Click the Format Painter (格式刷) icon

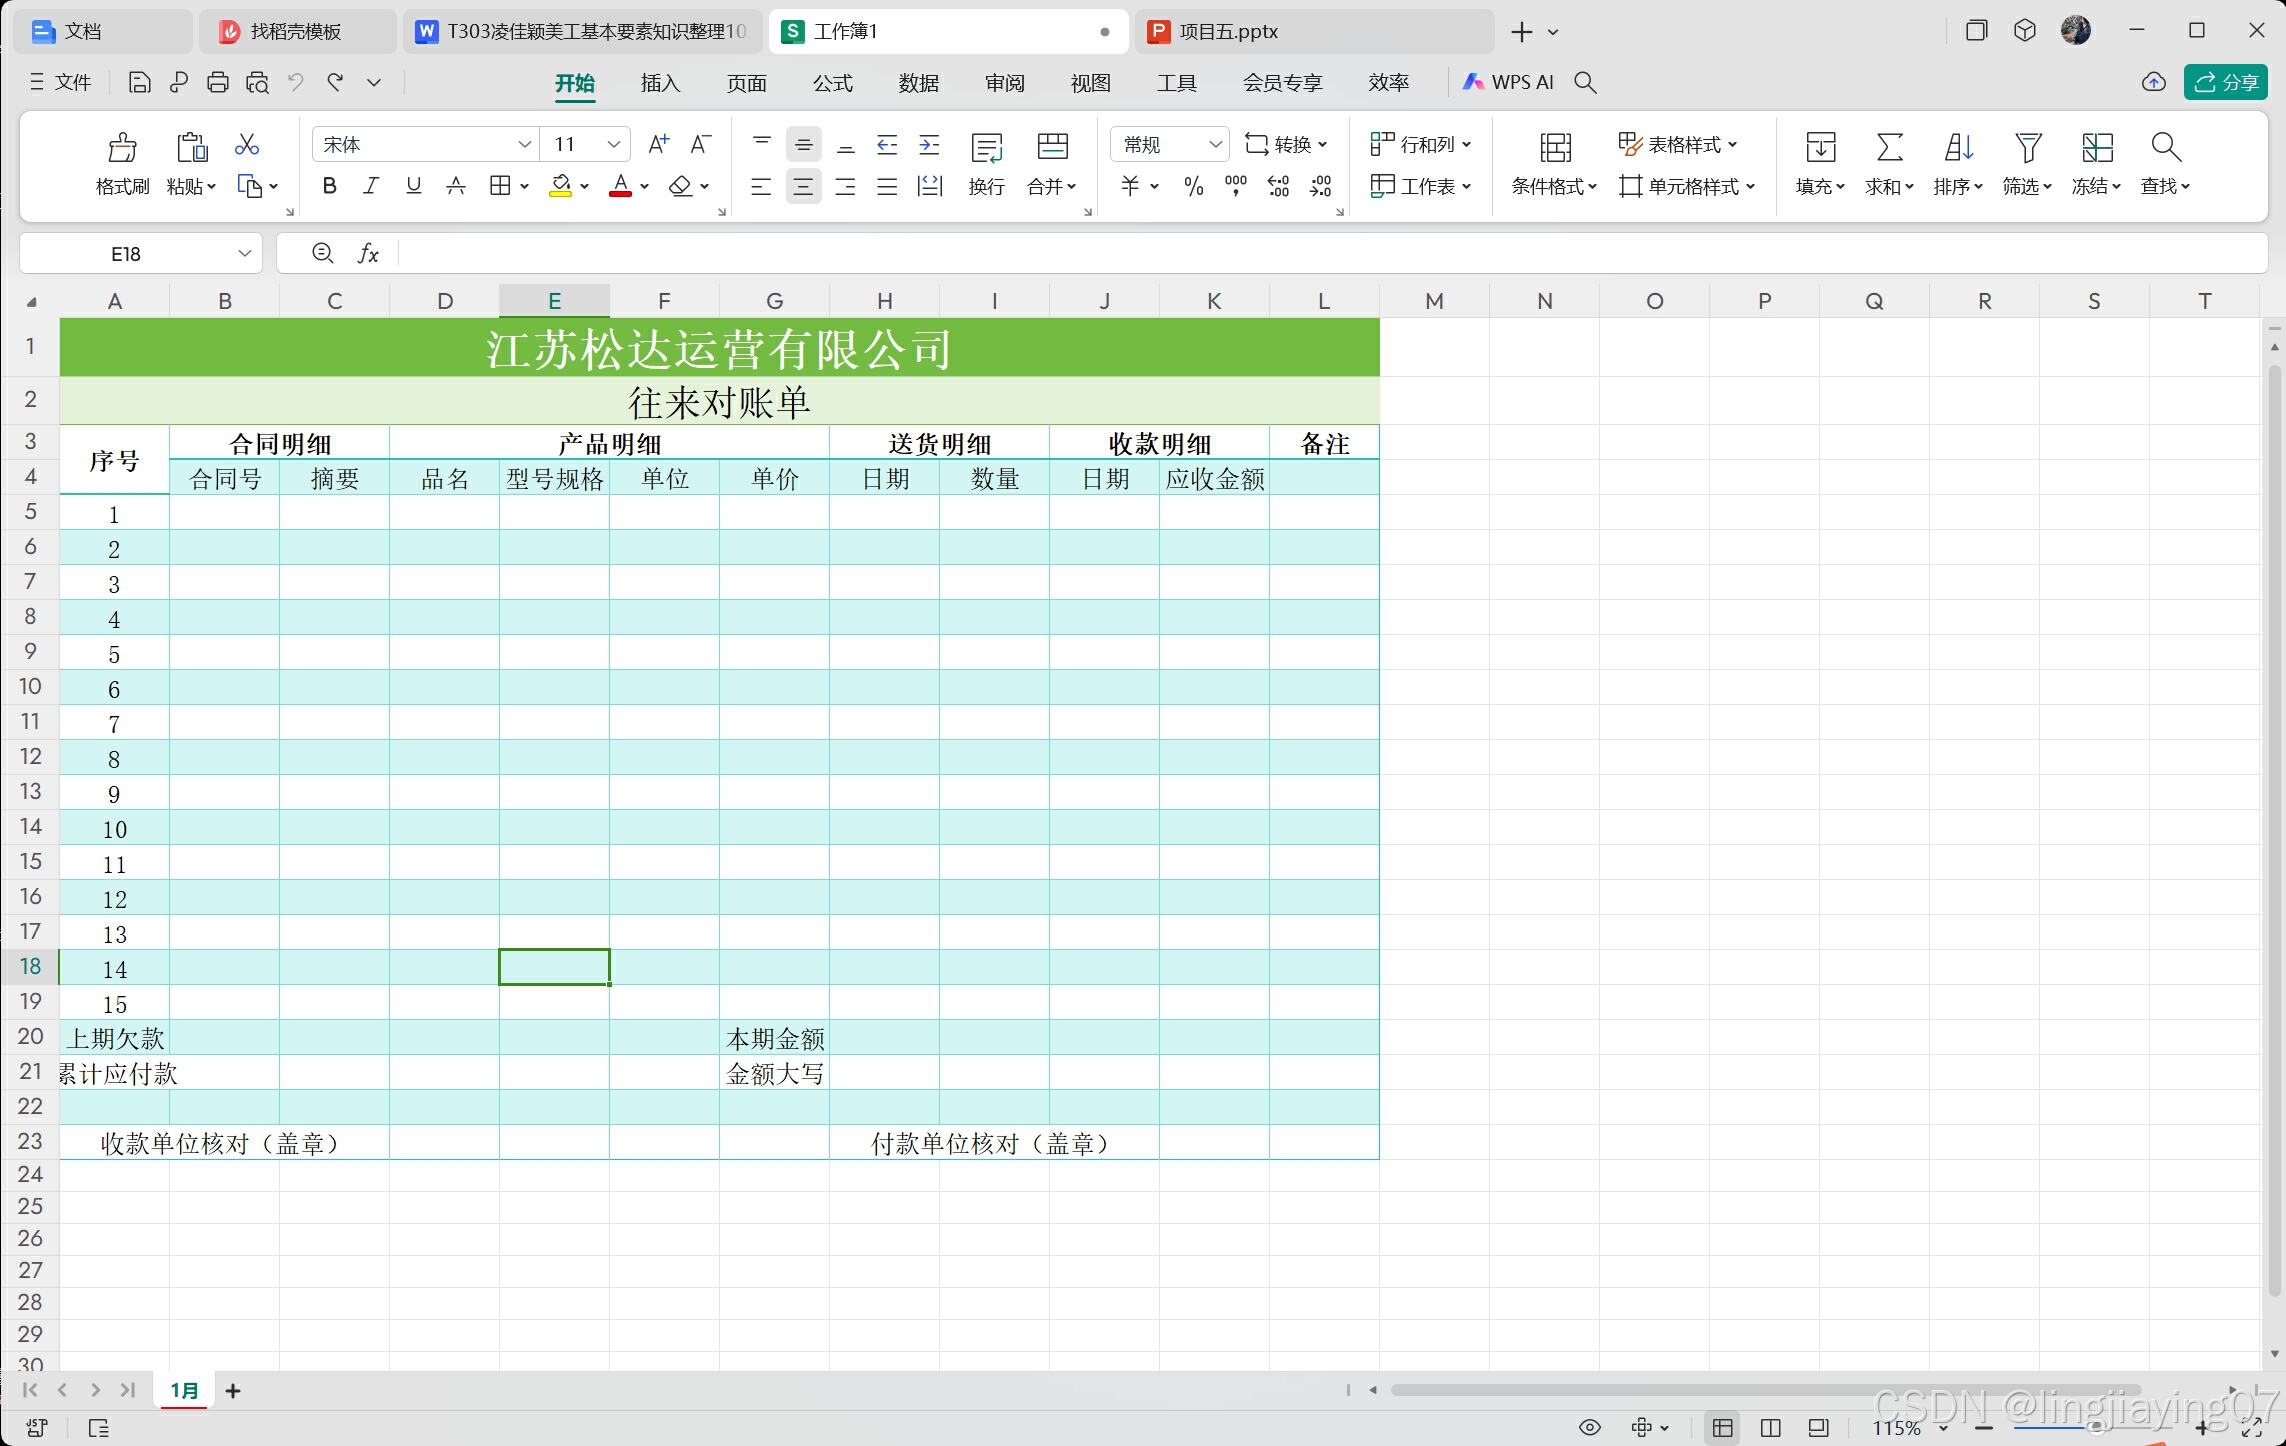(x=122, y=148)
